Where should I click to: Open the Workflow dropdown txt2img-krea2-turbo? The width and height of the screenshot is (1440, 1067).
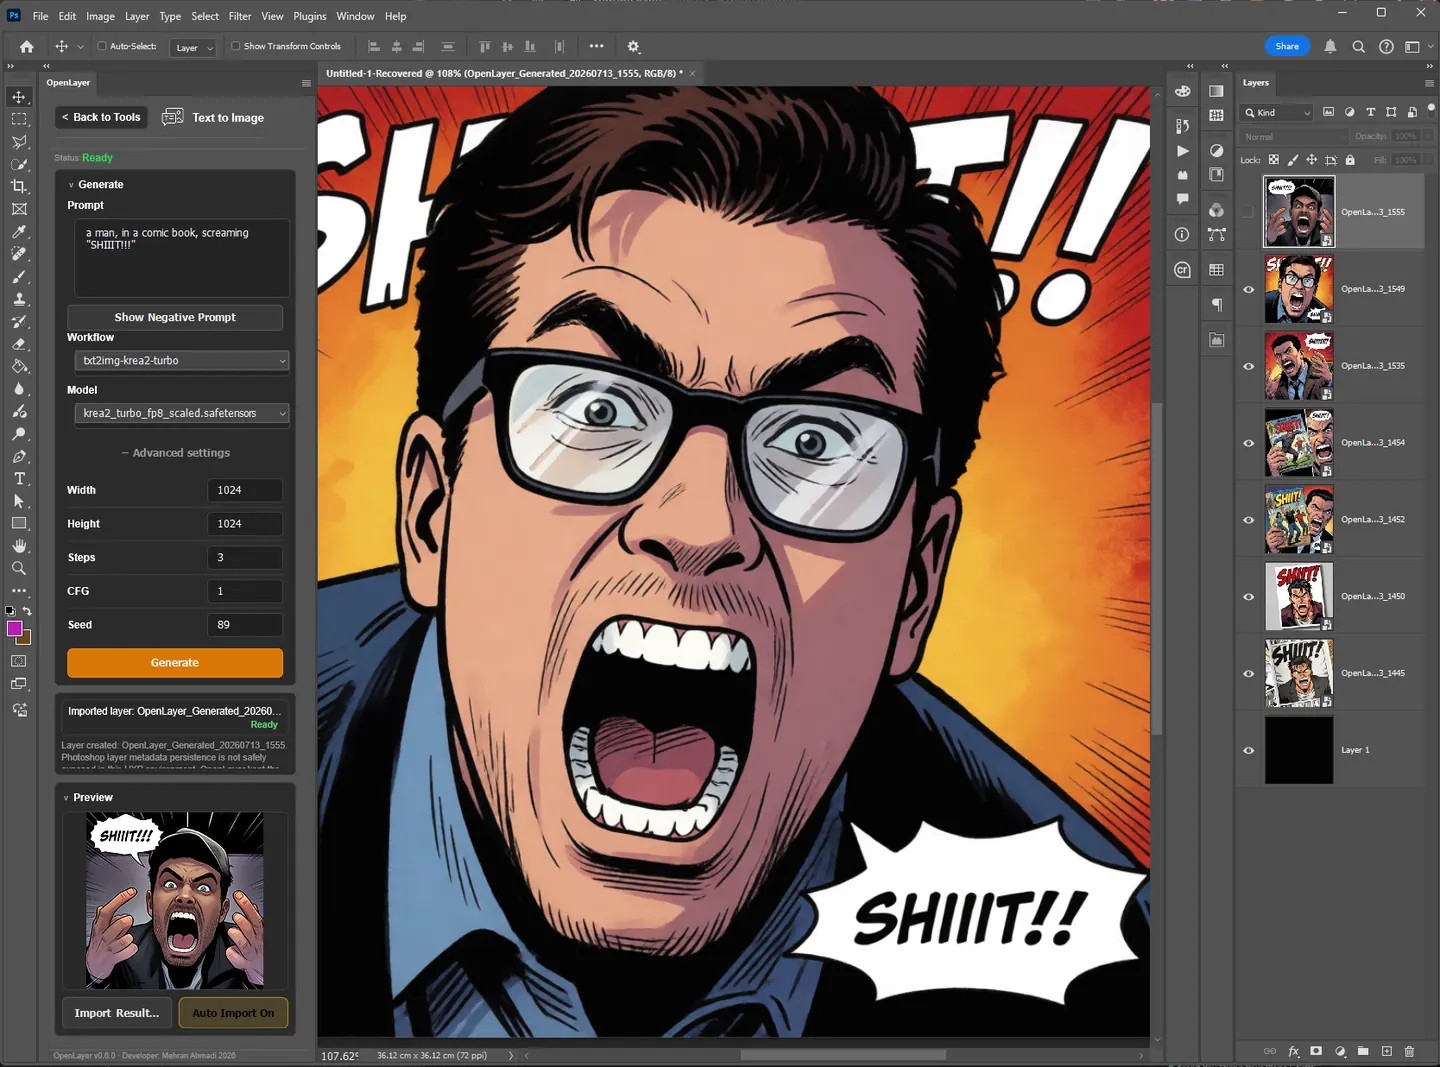tap(182, 361)
